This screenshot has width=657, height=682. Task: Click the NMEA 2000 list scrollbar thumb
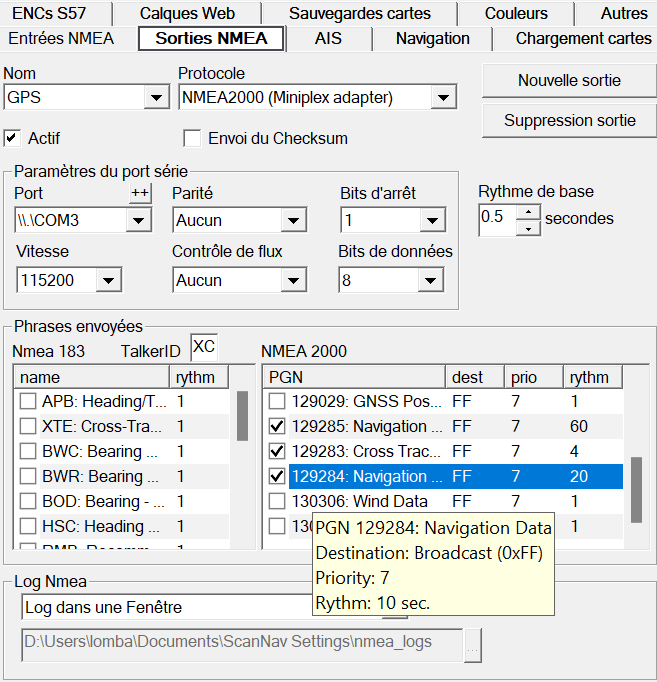(636, 490)
